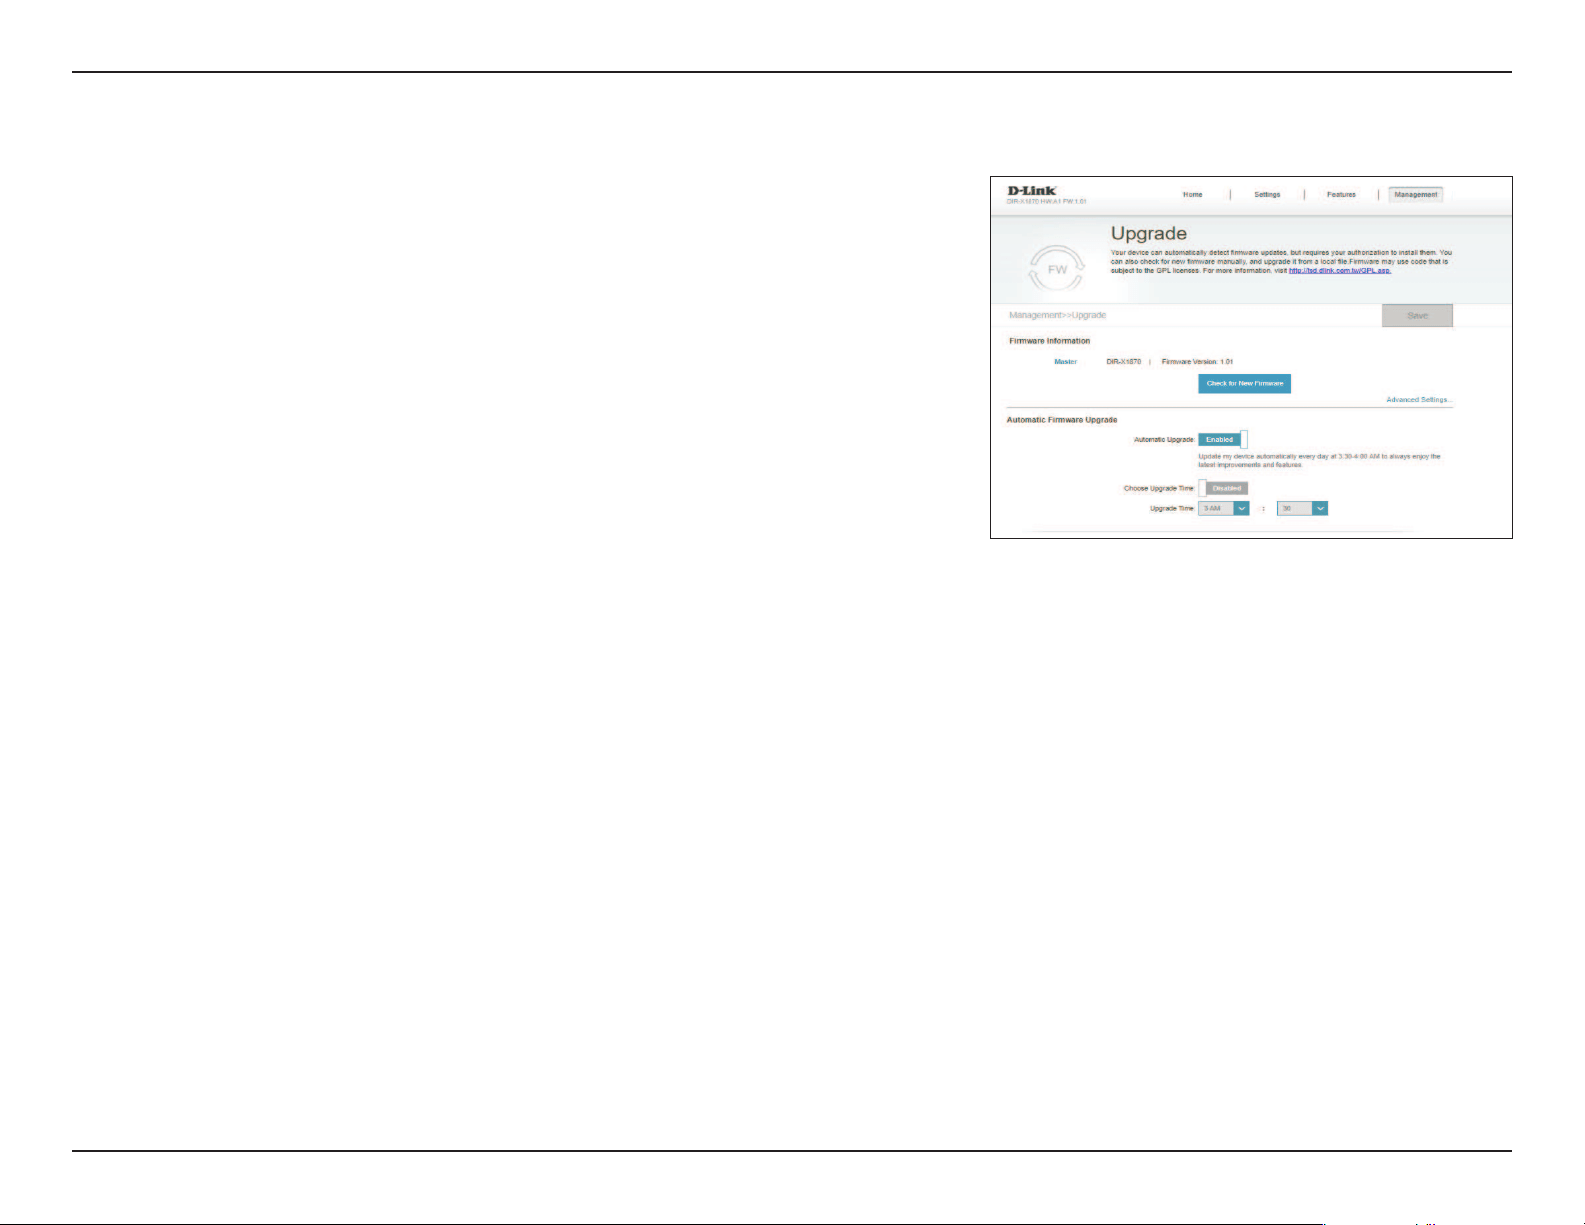Click the D-Link logo
1585x1225 pixels.
pyautogui.click(x=1031, y=190)
